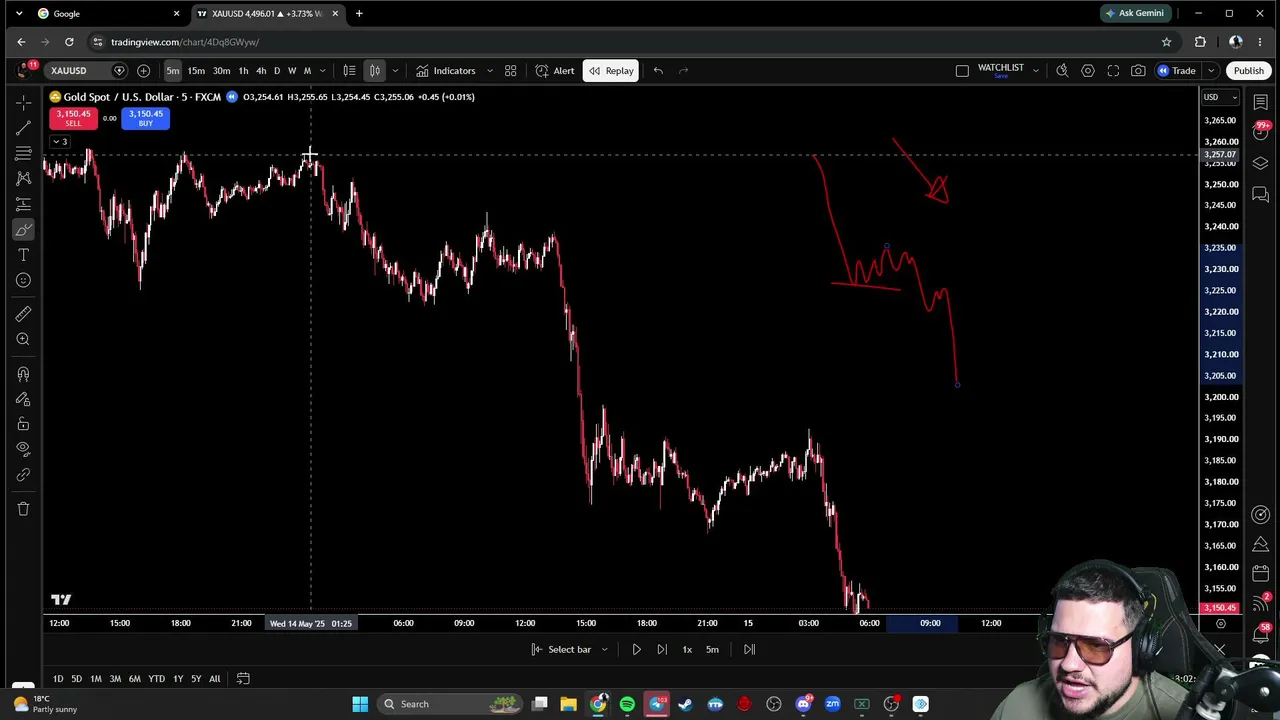Viewport: 1280px width, 720px height.
Task: Expand the timeframe interval dropdown
Action: (322, 71)
